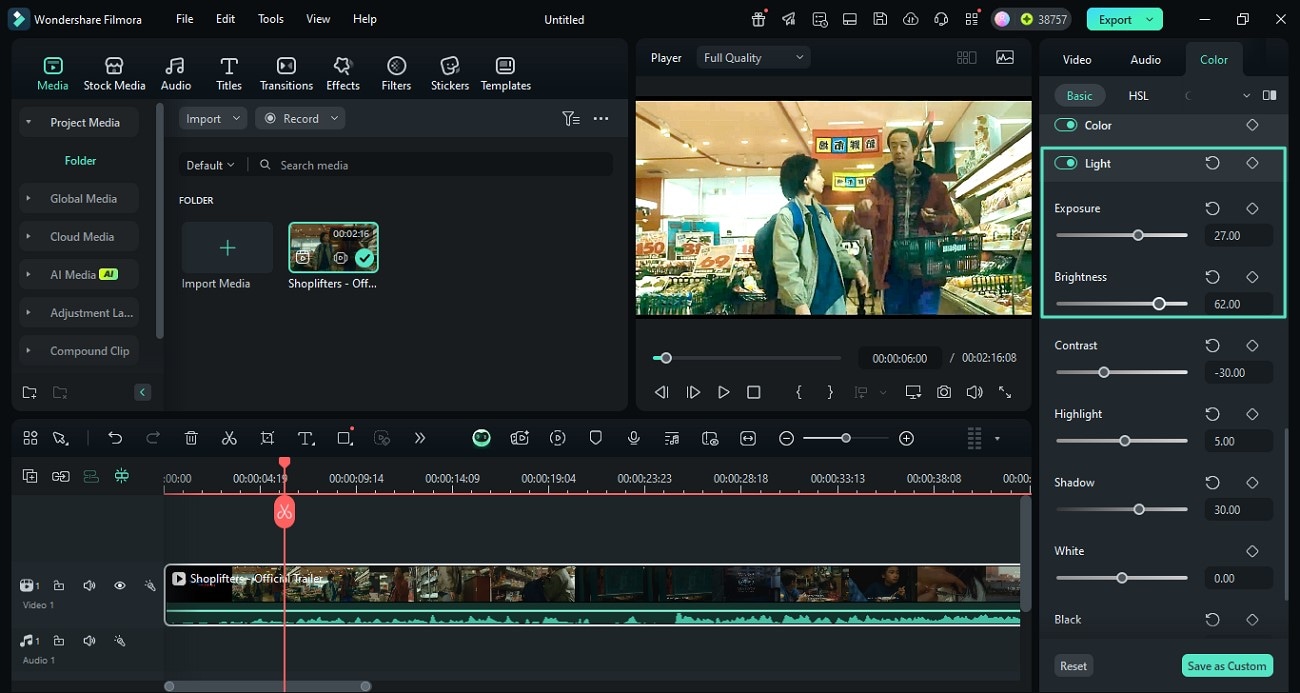Open the Effects tab
Image resolution: width=1300 pixels, height=693 pixels.
coord(343,74)
